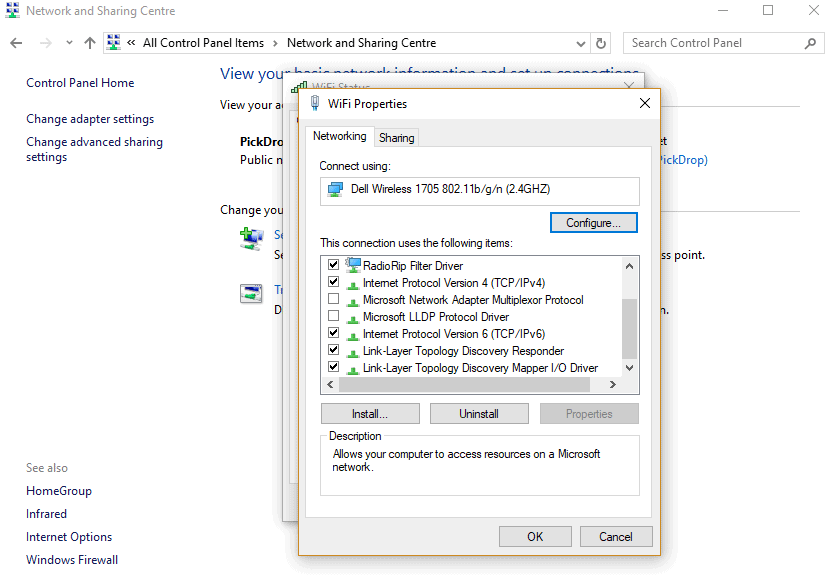The image size is (835, 587).
Task: Click the Control Panel icon in address bar
Action: [x=113, y=43]
